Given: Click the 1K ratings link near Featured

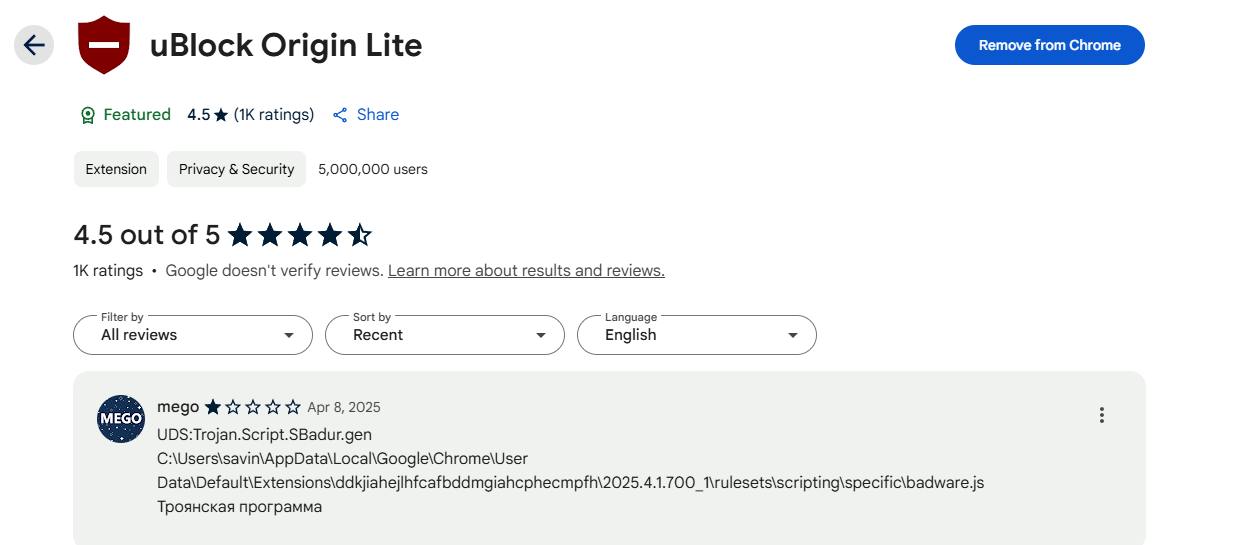Looking at the screenshot, I should (274, 115).
